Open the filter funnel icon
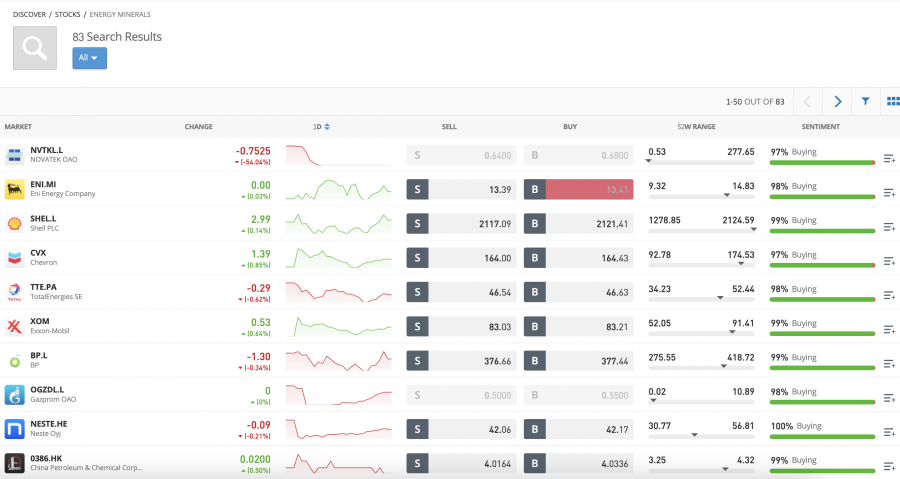This screenshot has height=479, width=900. click(865, 101)
